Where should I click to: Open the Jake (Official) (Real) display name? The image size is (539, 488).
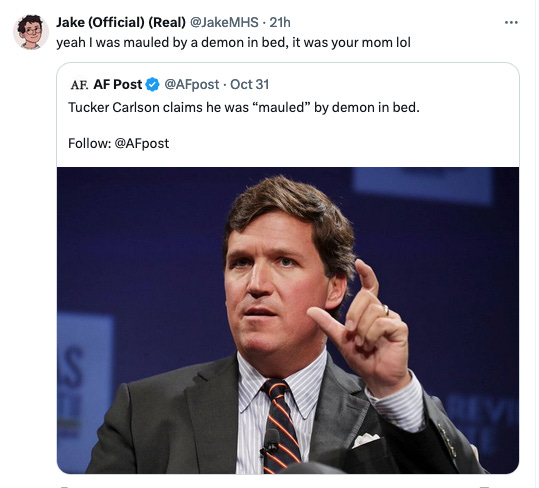pyautogui.click(x=121, y=23)
